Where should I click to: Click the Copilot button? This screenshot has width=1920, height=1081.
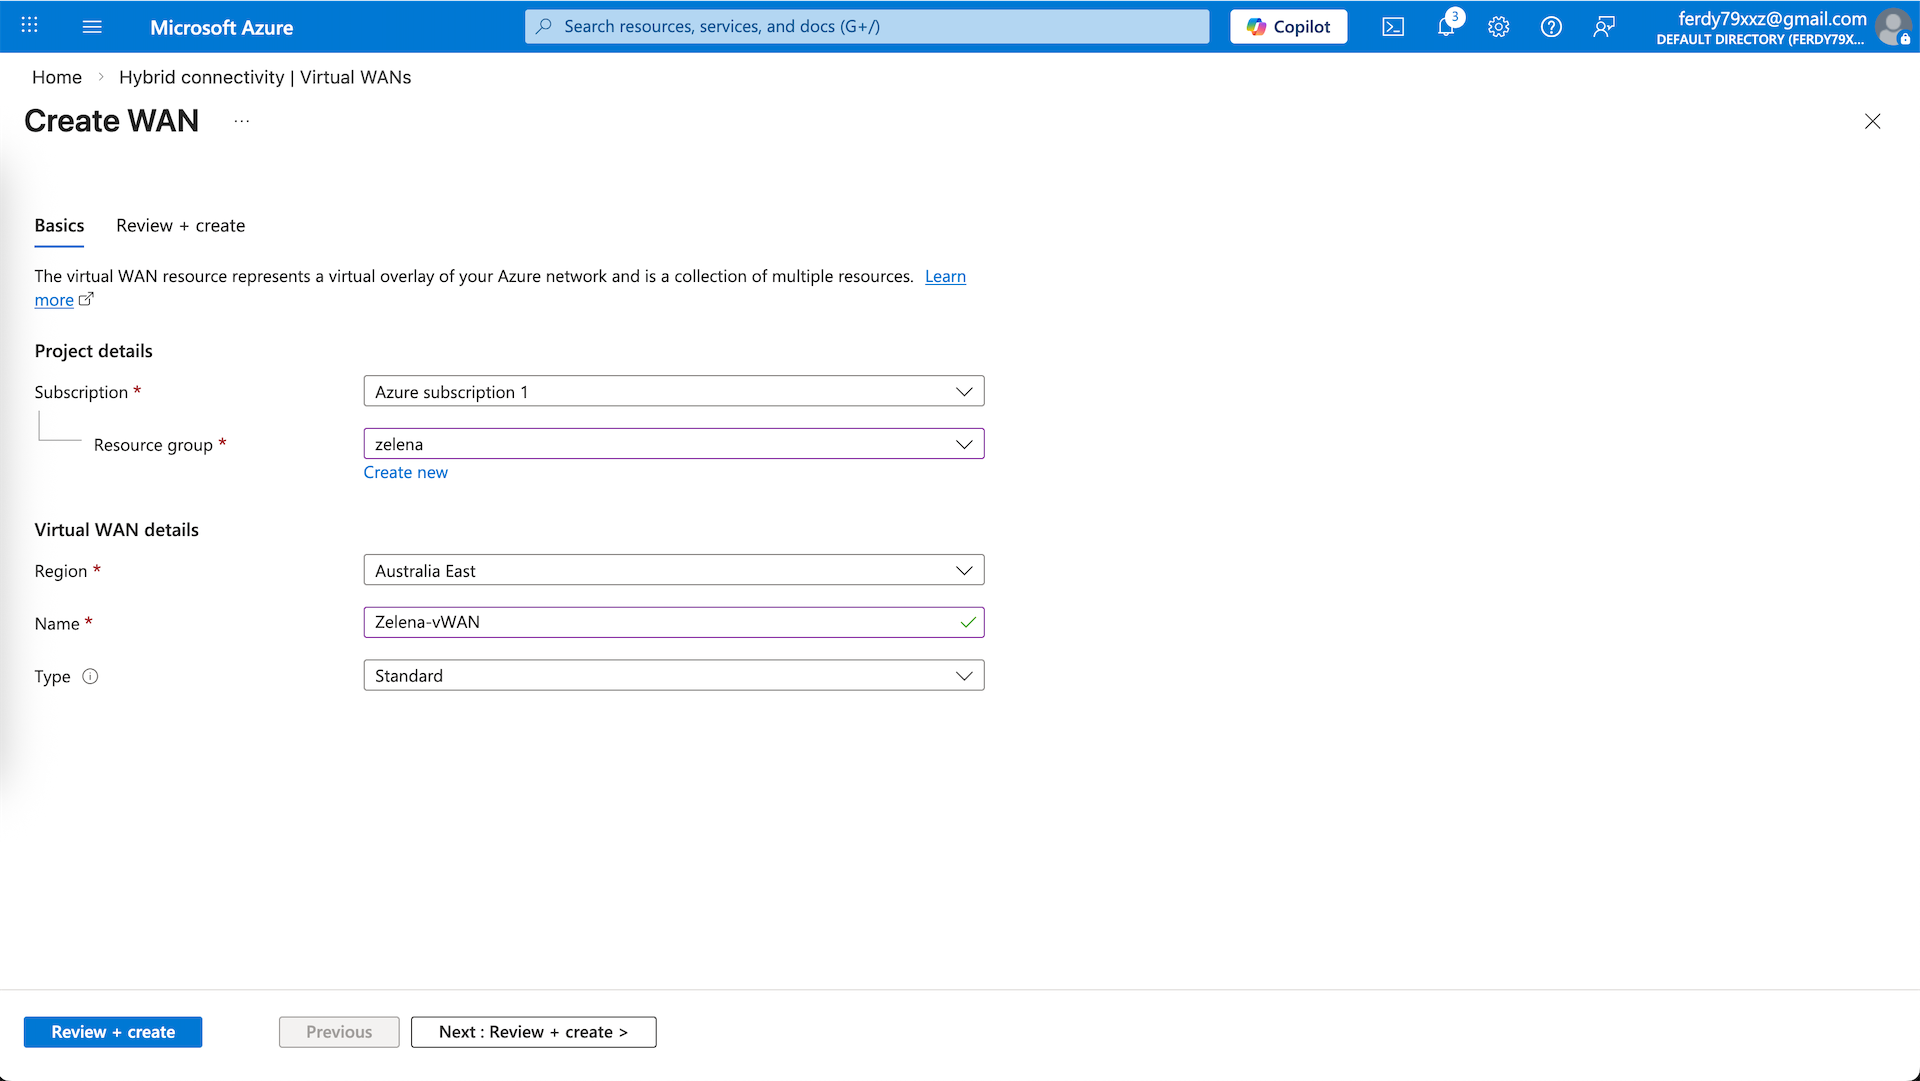pos(1288,27)
